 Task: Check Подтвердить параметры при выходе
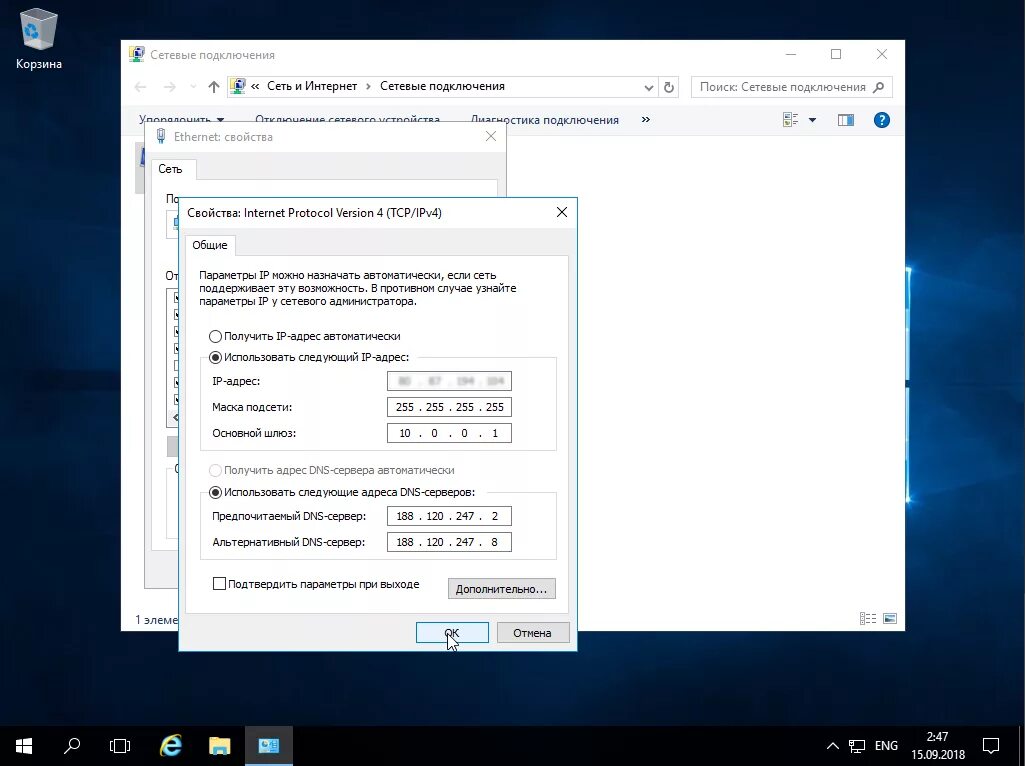click(x=220, y=584)
